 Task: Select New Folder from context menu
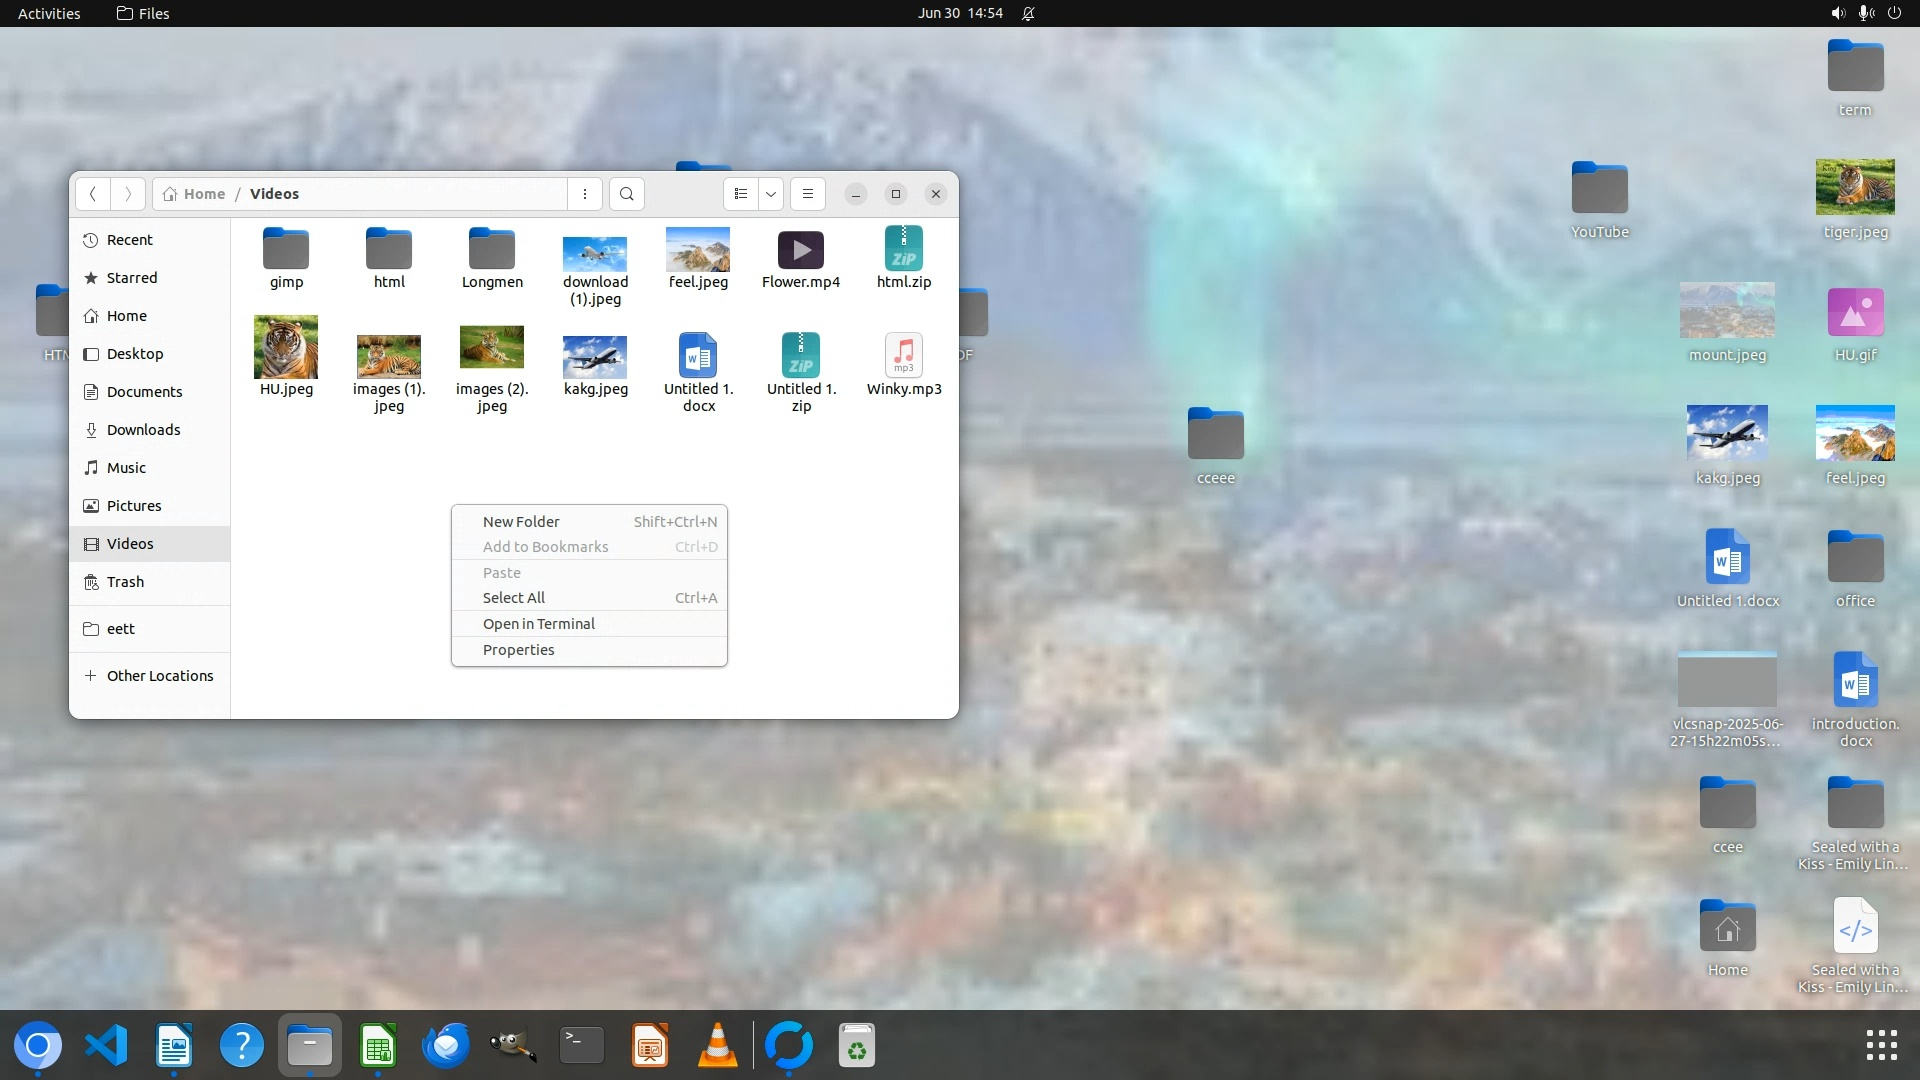coord(521,522)
